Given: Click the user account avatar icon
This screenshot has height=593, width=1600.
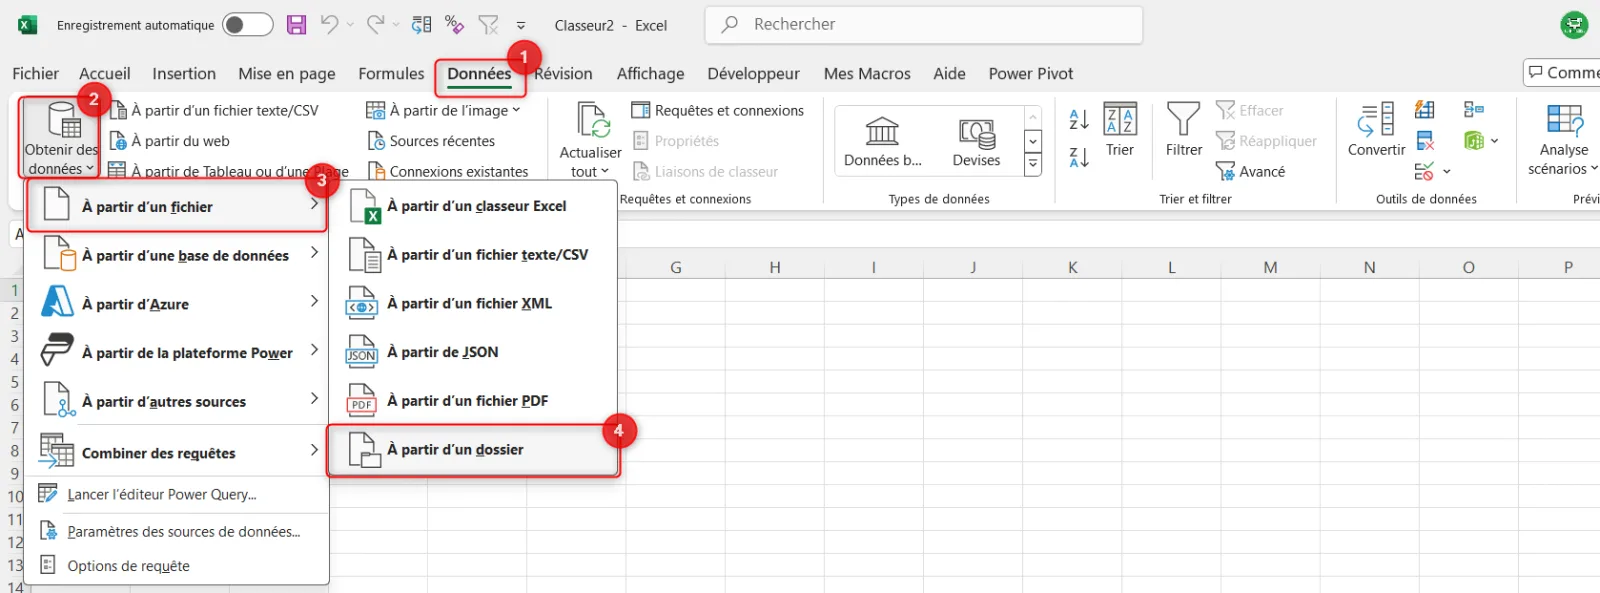Looking at the screenshot, I should tap(1575, 25).
